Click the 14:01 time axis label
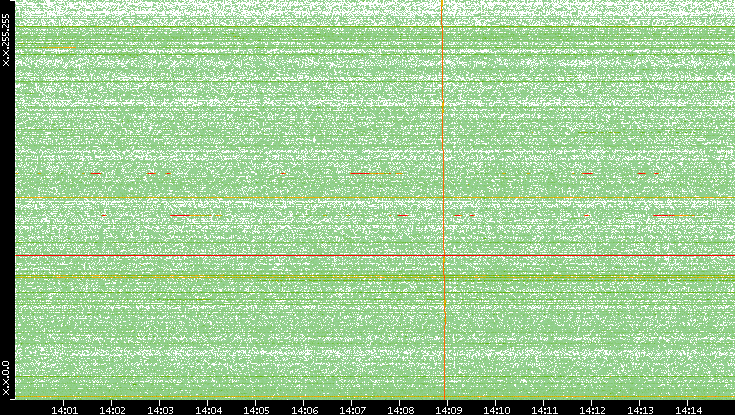 coord(64,410)
